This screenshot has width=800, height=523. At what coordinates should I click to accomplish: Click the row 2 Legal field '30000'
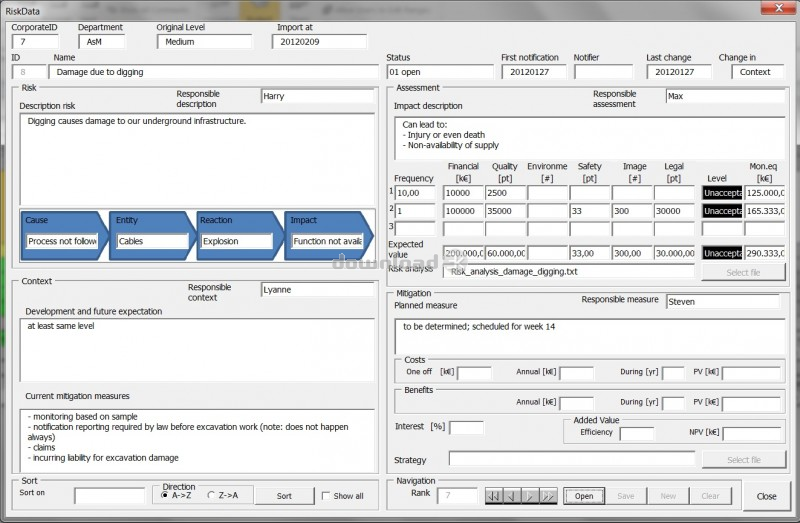[674, 211]
